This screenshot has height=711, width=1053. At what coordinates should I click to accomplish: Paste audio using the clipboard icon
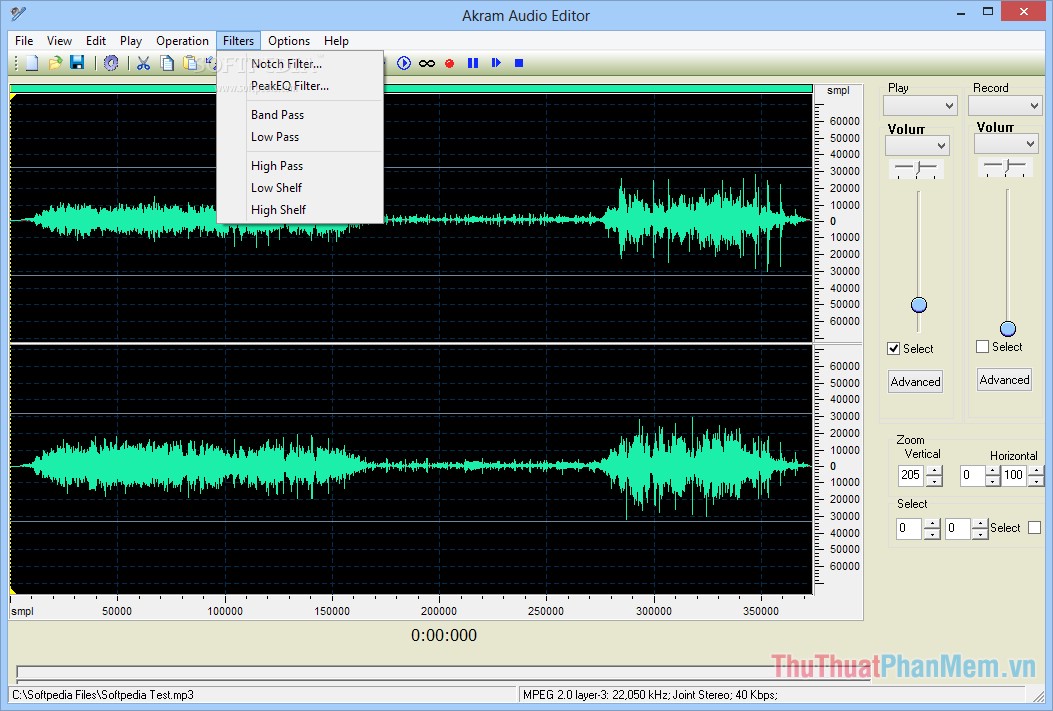(x=189, y=63)
